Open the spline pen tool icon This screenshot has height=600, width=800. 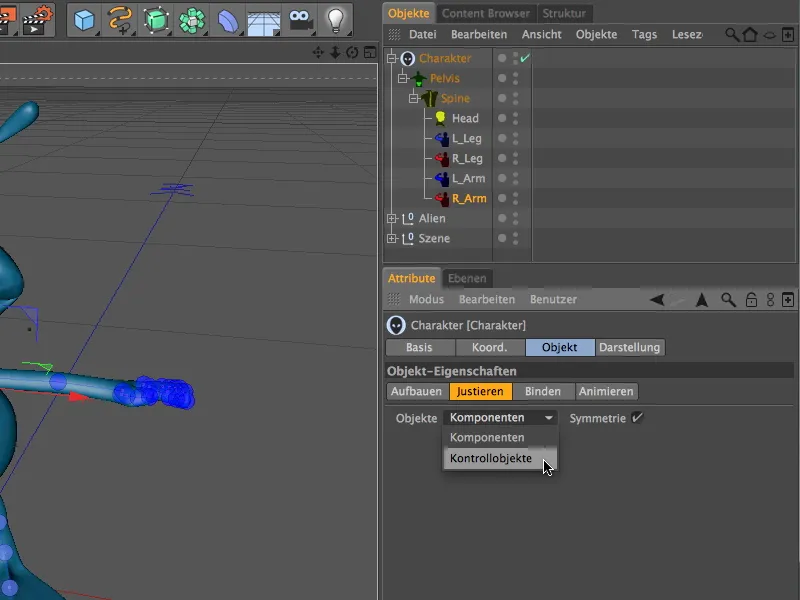120,20
